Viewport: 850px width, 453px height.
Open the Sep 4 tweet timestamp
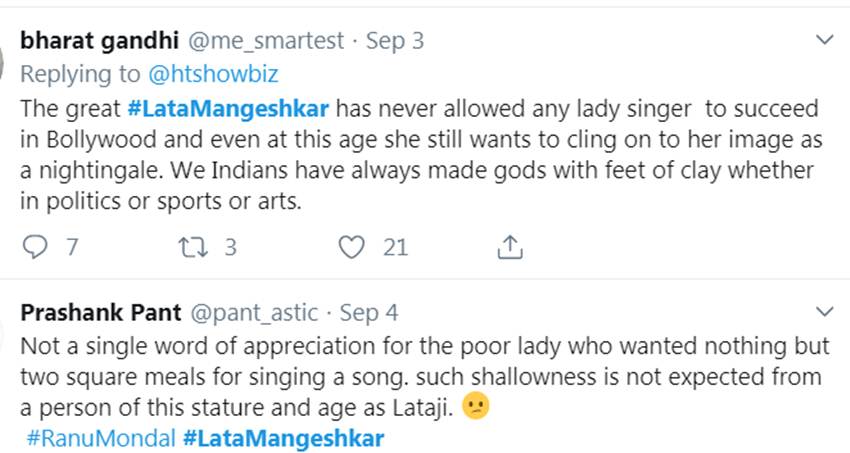369,313
